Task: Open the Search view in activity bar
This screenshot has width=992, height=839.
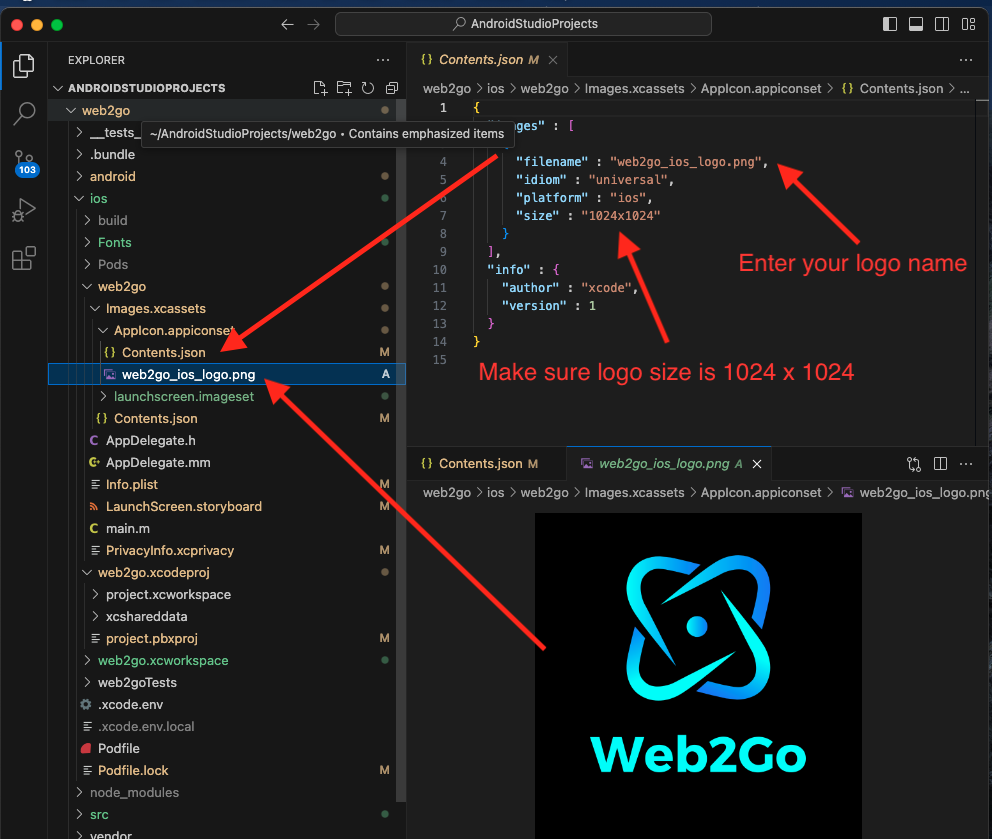Action: click(x=24, y=113)
